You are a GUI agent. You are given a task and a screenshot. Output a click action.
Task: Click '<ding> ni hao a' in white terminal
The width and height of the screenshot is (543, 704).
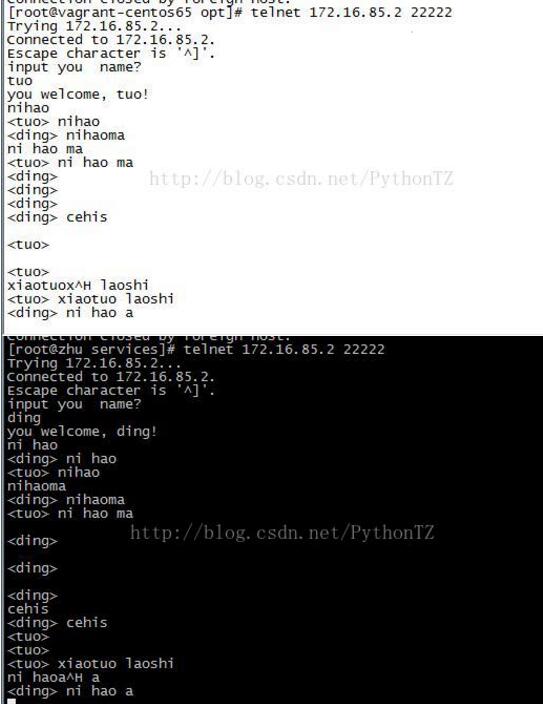[70, 312]
